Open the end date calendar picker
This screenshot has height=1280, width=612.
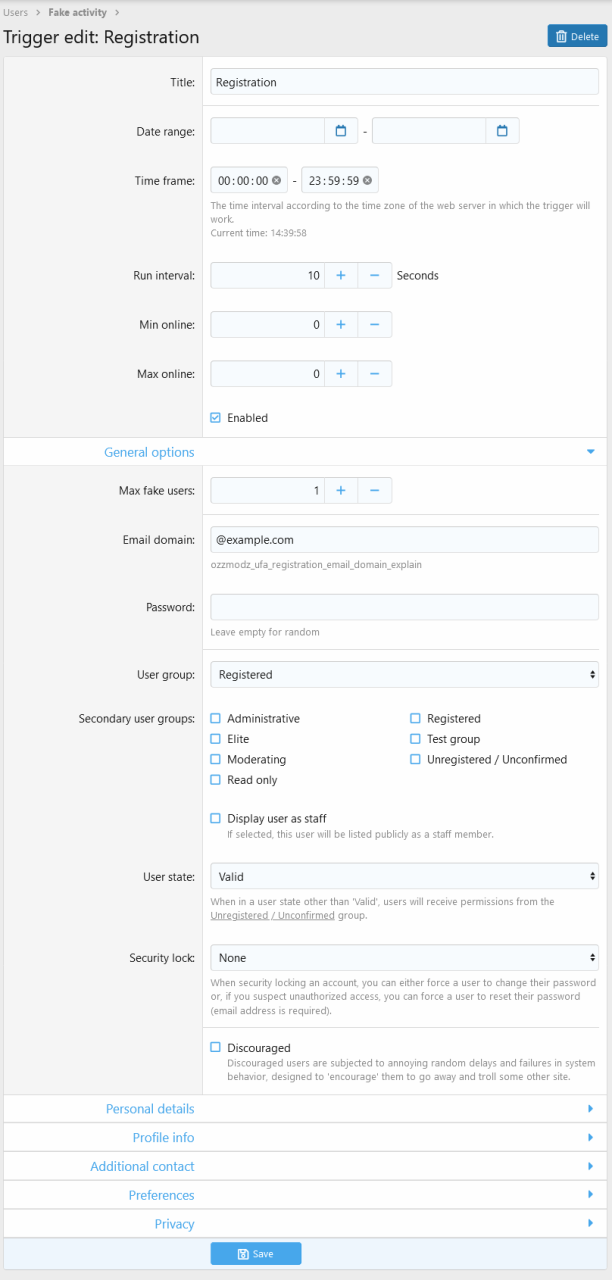click(x=502, y=131)
